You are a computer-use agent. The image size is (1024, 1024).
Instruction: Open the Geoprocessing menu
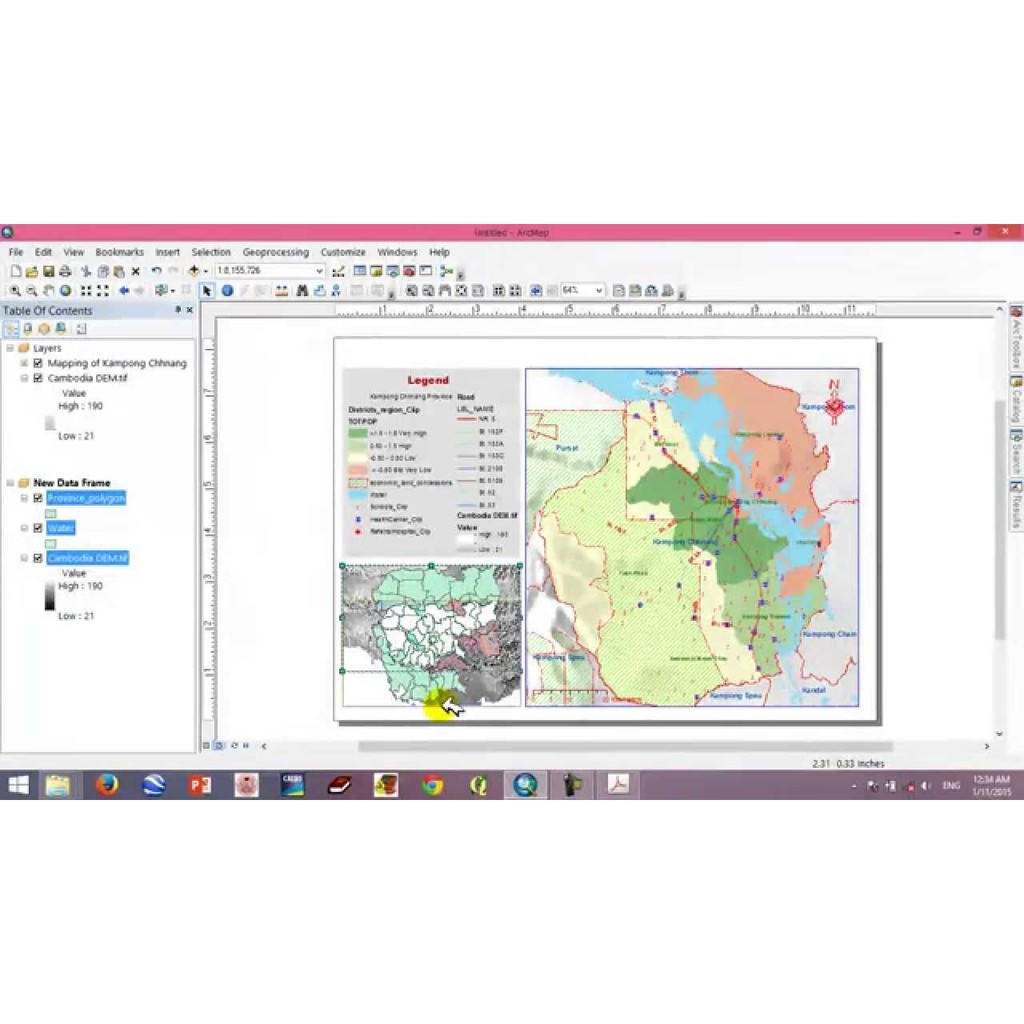pos(275,252)
